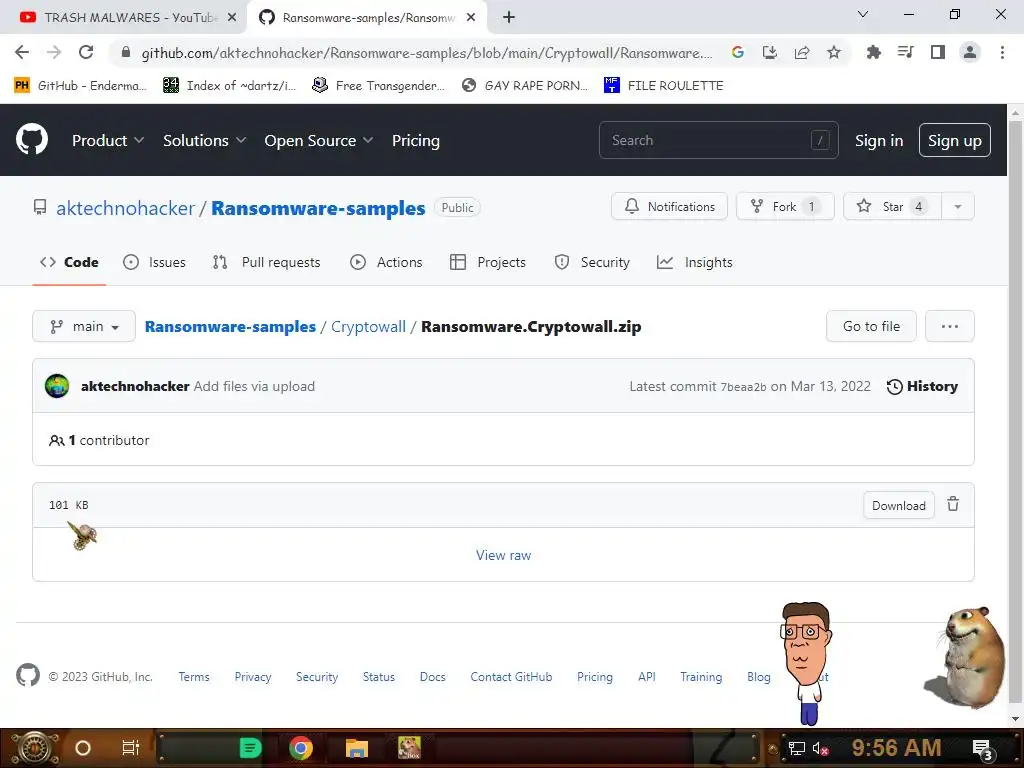The width and height of the screenshot is (1024, 768).
Task: Open the Issues tab
Action: point(154,262)
